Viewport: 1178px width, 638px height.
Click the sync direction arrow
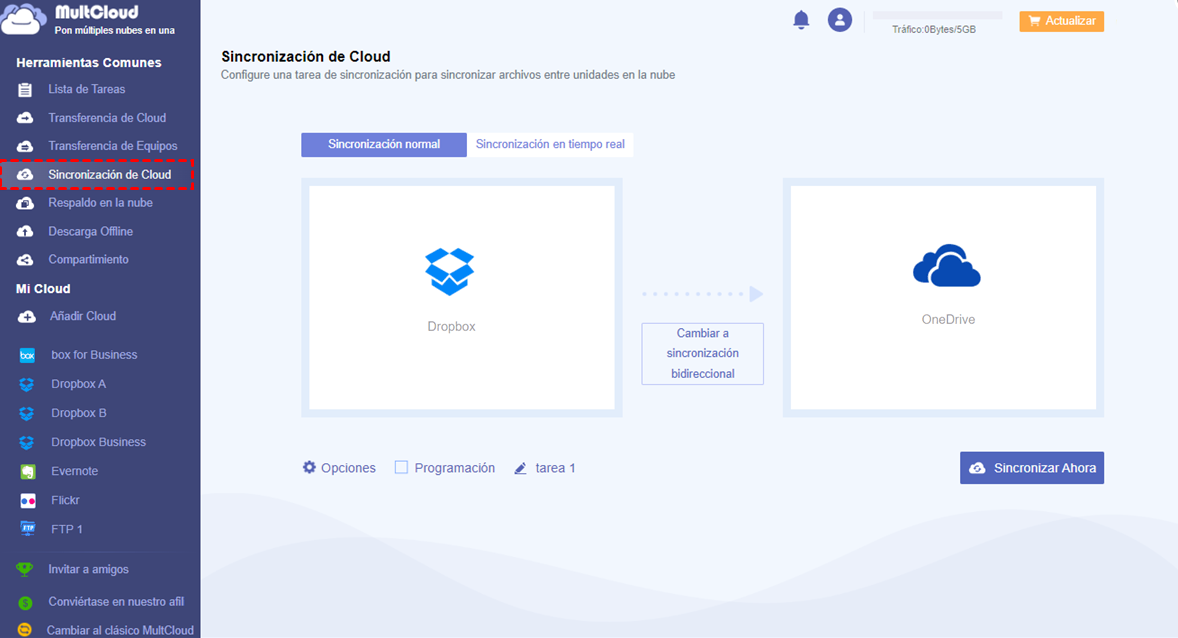[702, 294]
